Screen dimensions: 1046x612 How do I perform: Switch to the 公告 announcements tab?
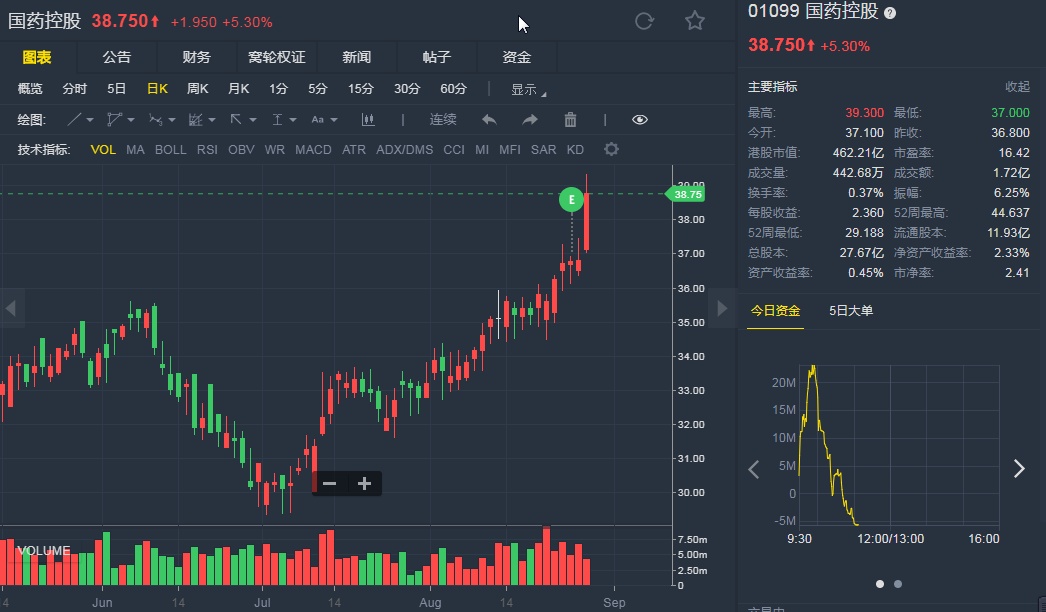[x=117, y=57]
